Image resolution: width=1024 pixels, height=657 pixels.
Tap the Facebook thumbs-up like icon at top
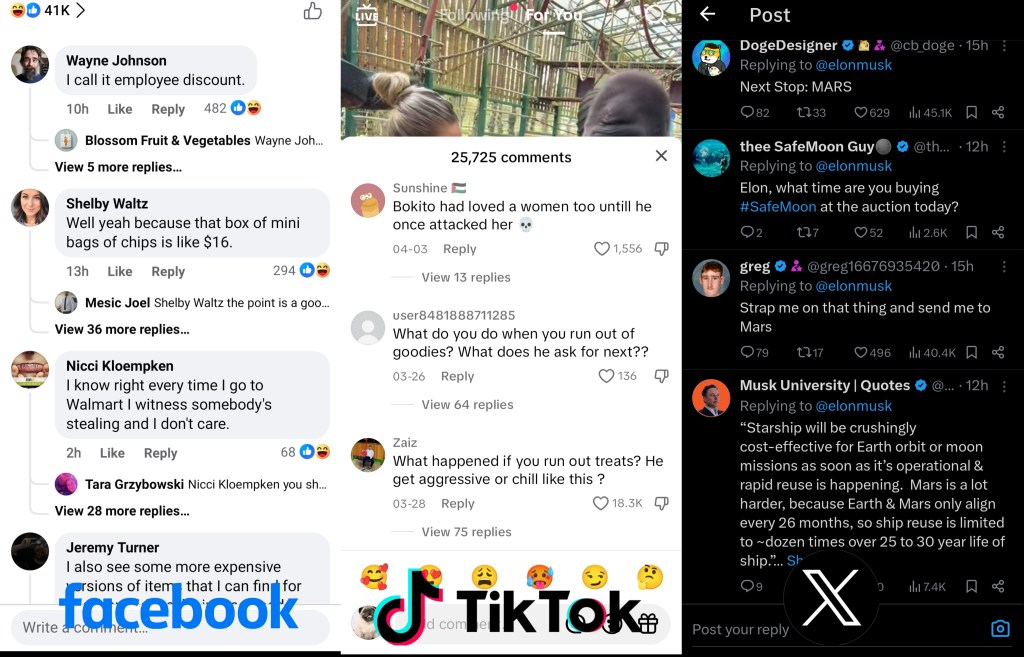click(313, 11)
